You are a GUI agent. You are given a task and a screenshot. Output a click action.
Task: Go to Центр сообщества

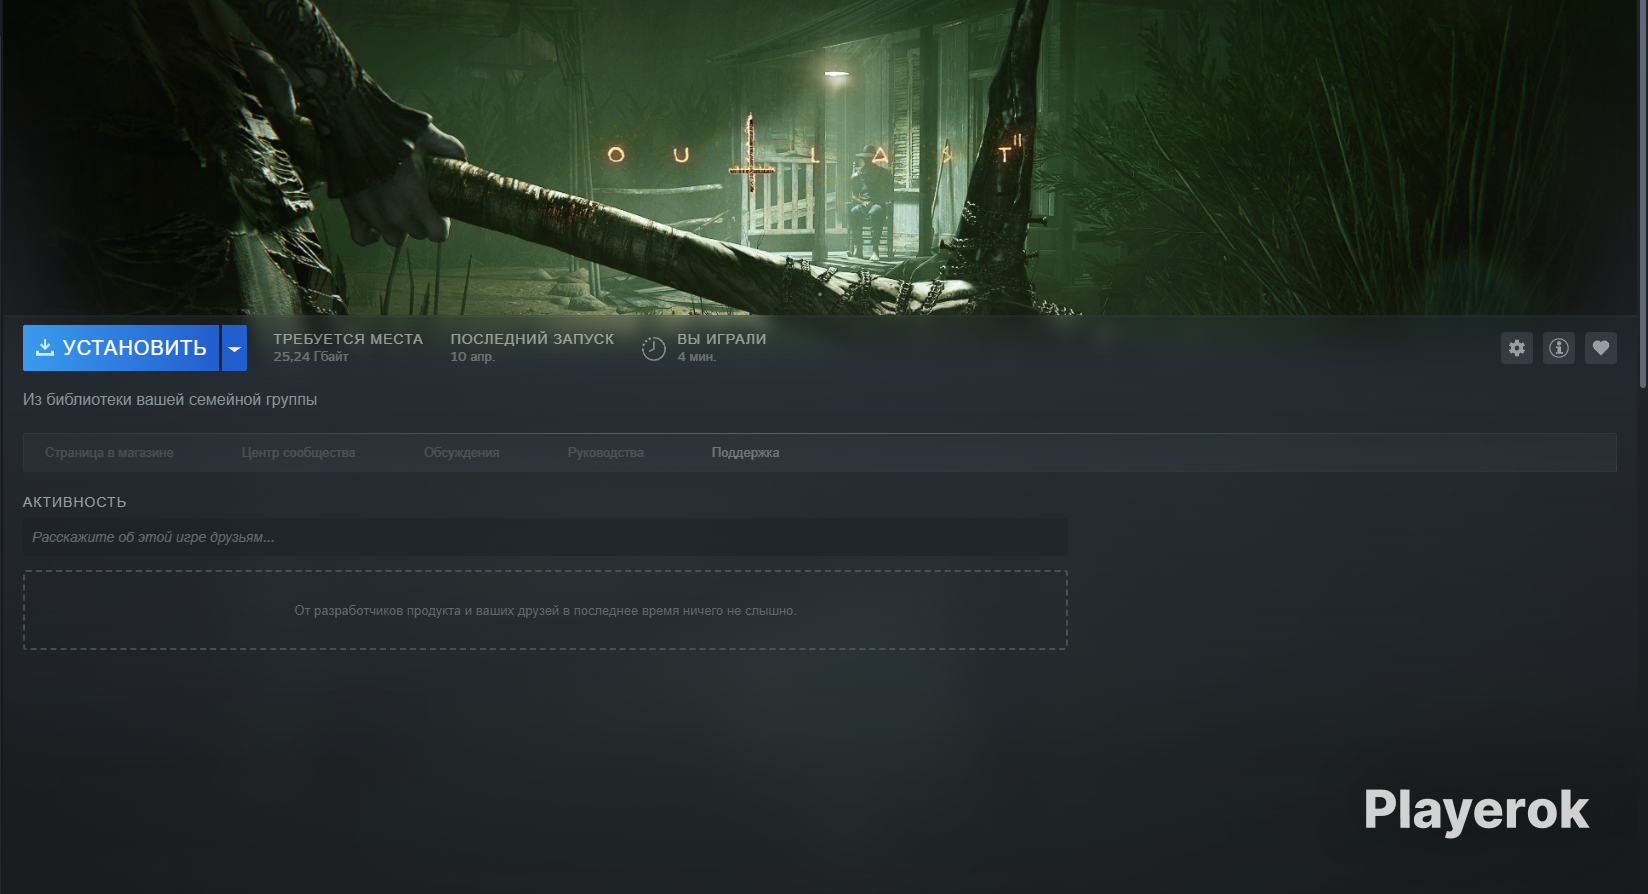point(298,453)
